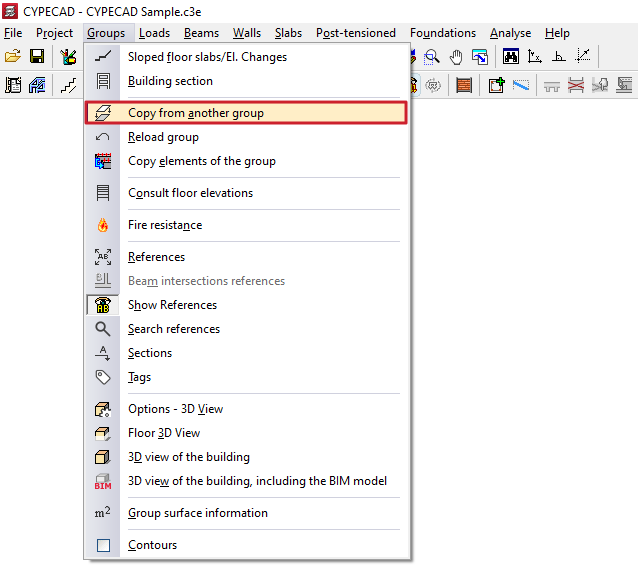Click the open file folder toolbar icon

tap(13, 56)
